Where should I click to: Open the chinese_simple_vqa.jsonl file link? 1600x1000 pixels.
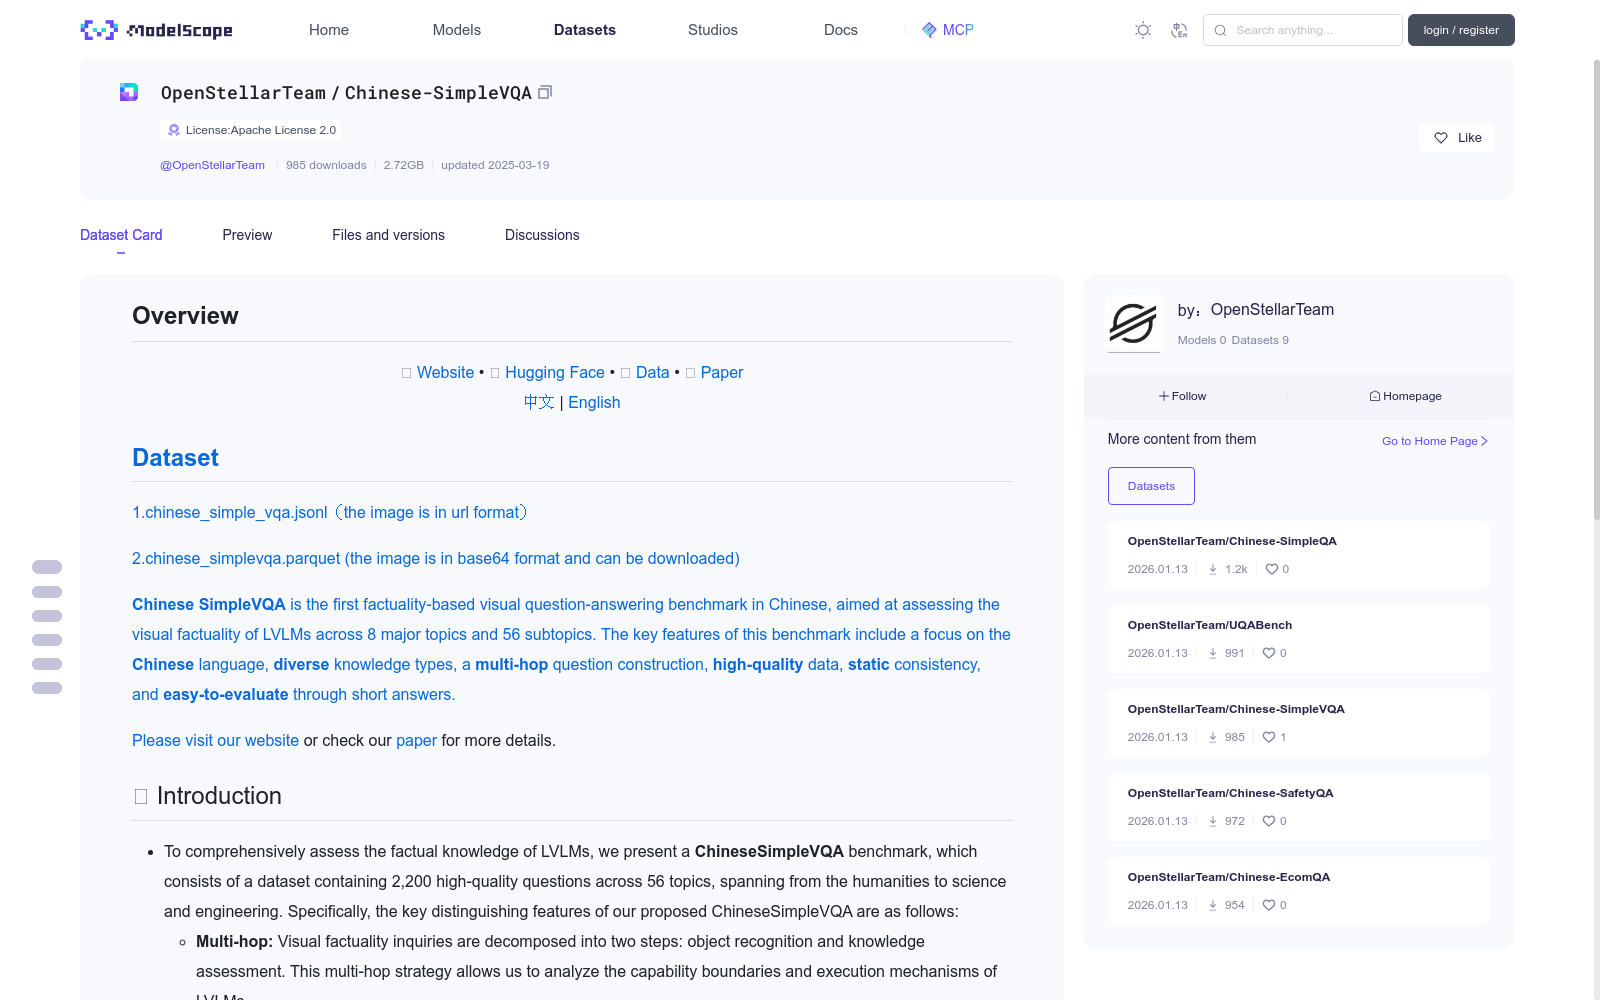pyautogui.click(x=330, y=512)
